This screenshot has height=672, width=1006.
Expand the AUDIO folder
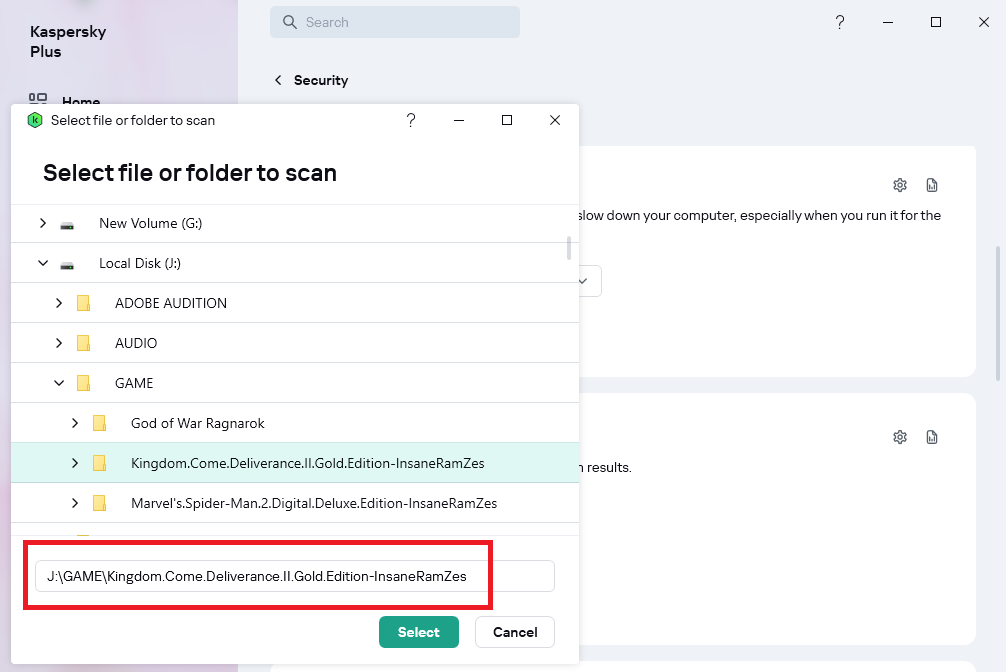click(x=59, y=343)
